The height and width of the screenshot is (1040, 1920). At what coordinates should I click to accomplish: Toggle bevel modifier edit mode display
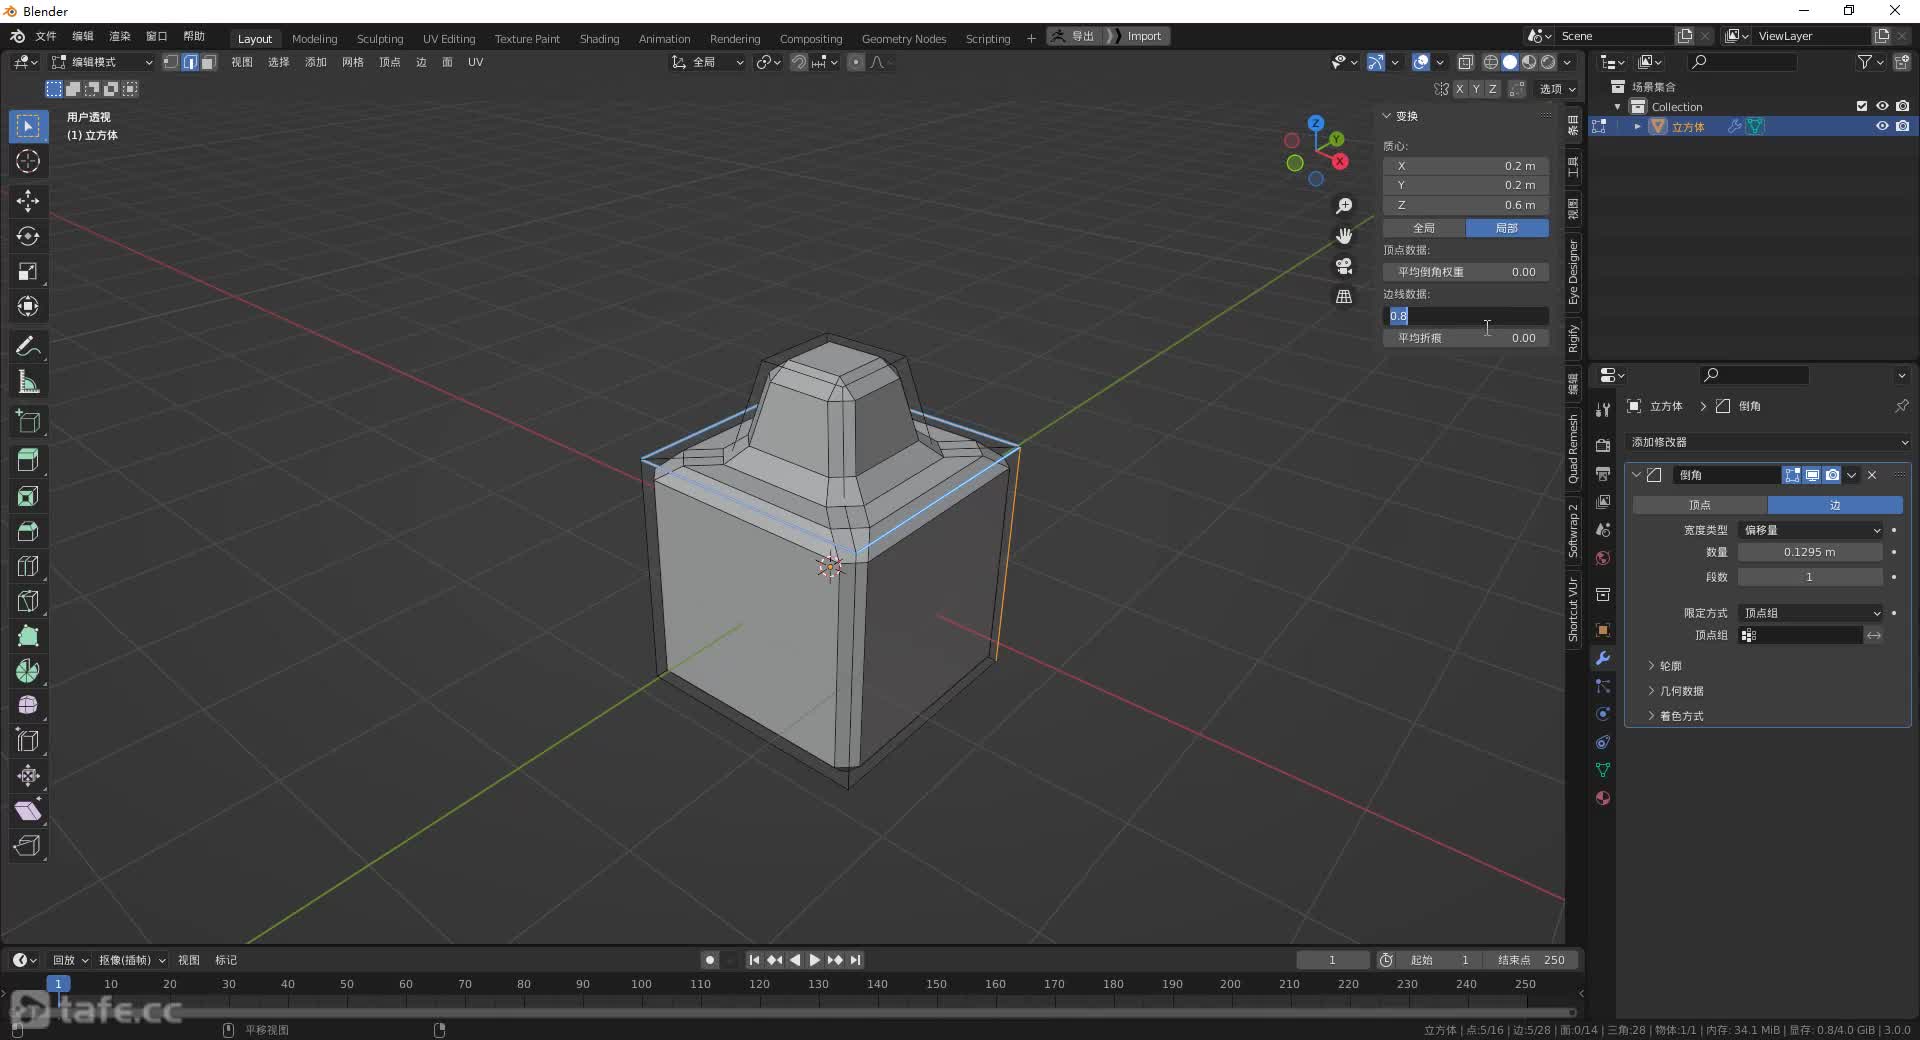tap(1792, 475)
